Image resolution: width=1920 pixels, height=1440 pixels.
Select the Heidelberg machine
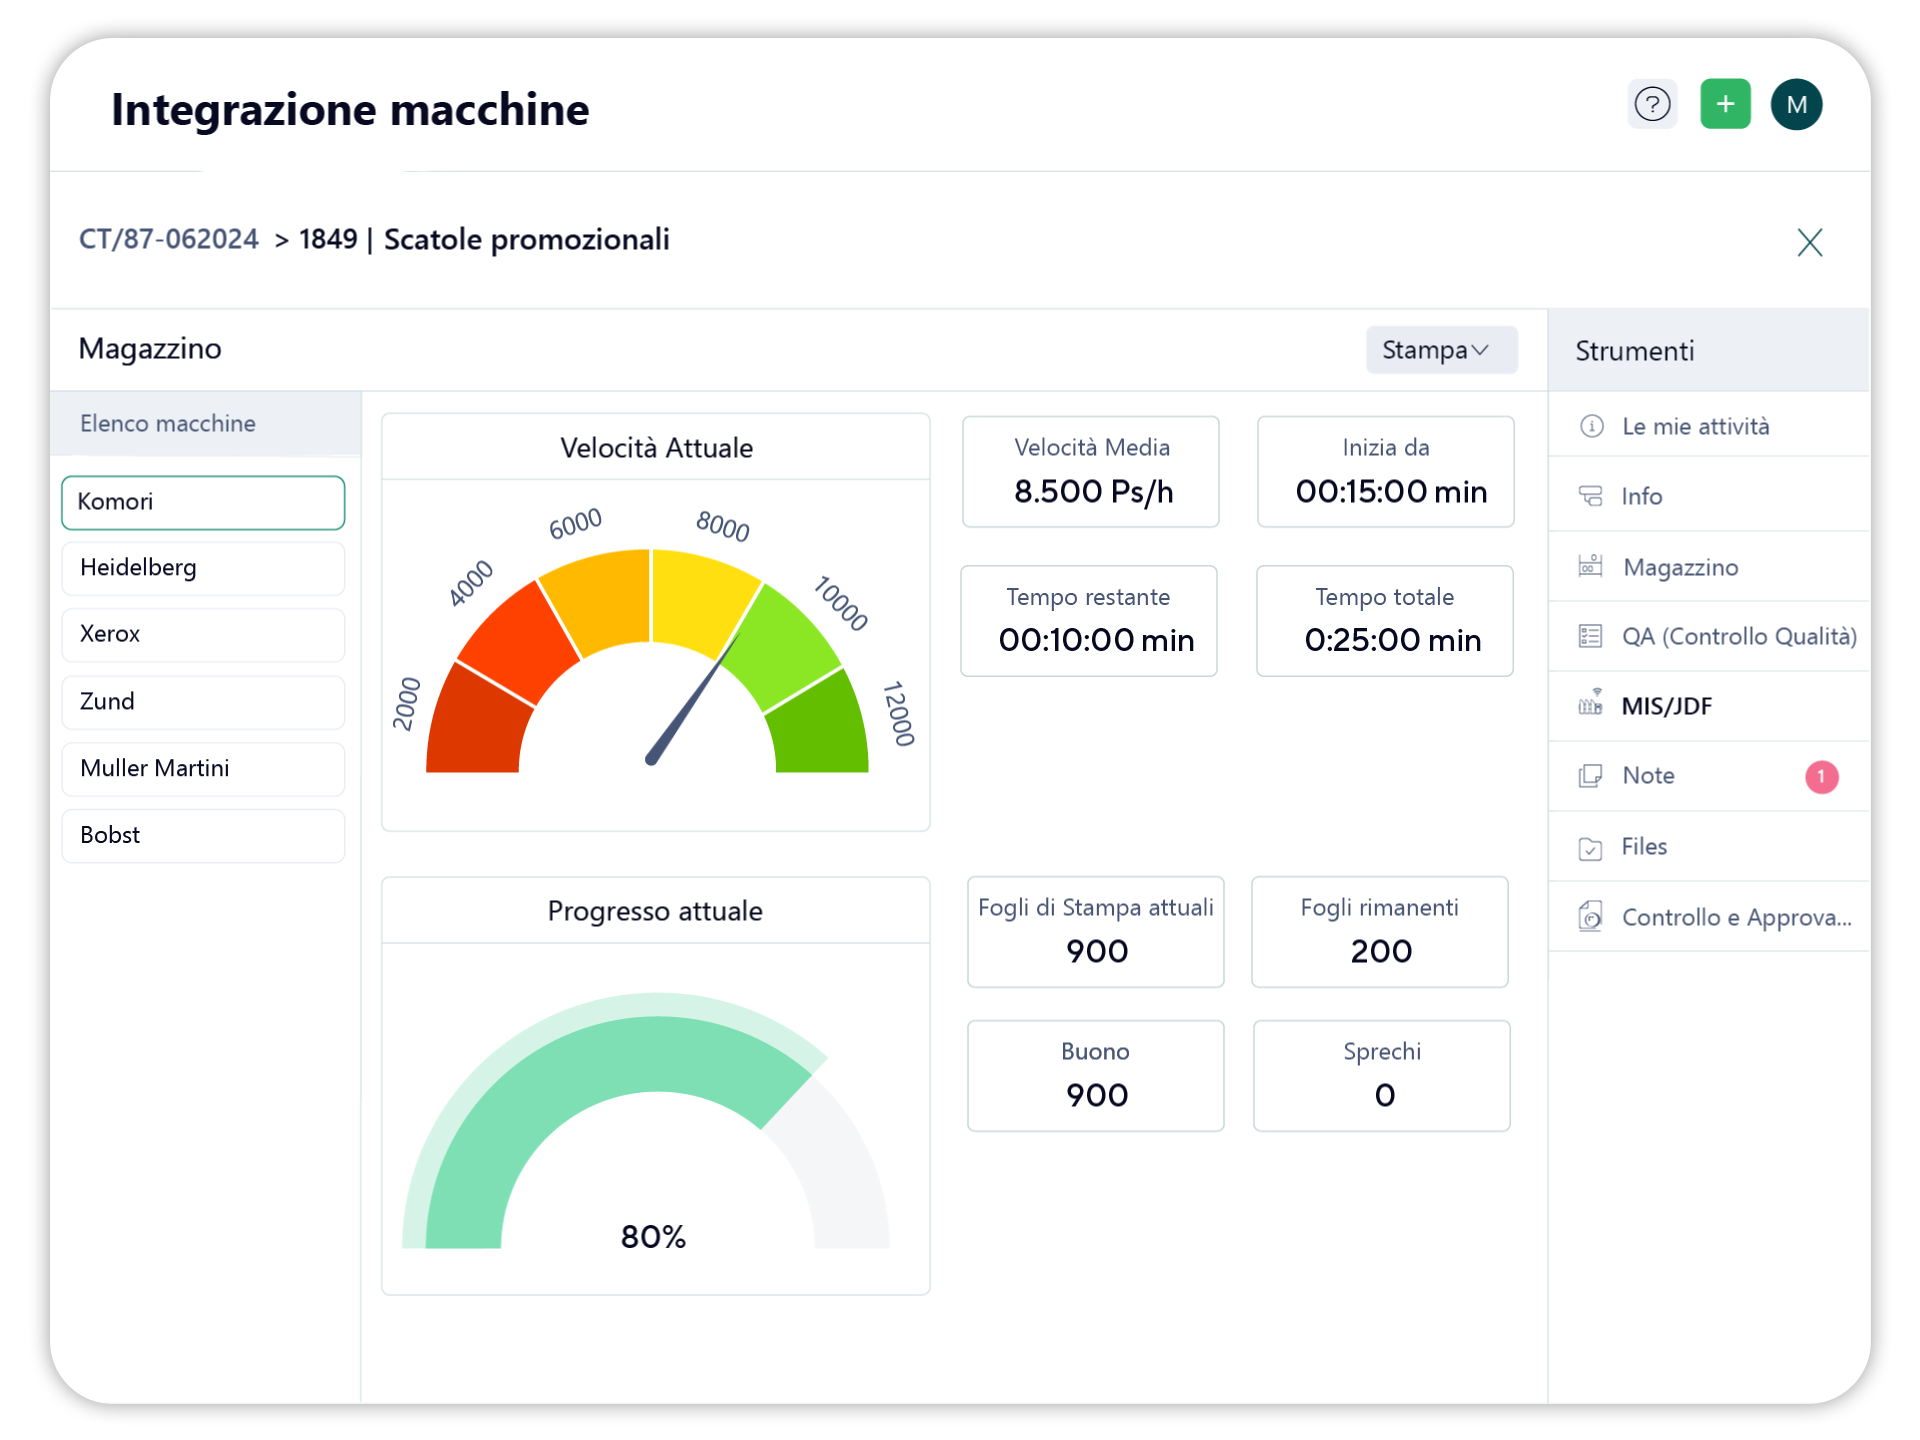[x=203, y=568]
